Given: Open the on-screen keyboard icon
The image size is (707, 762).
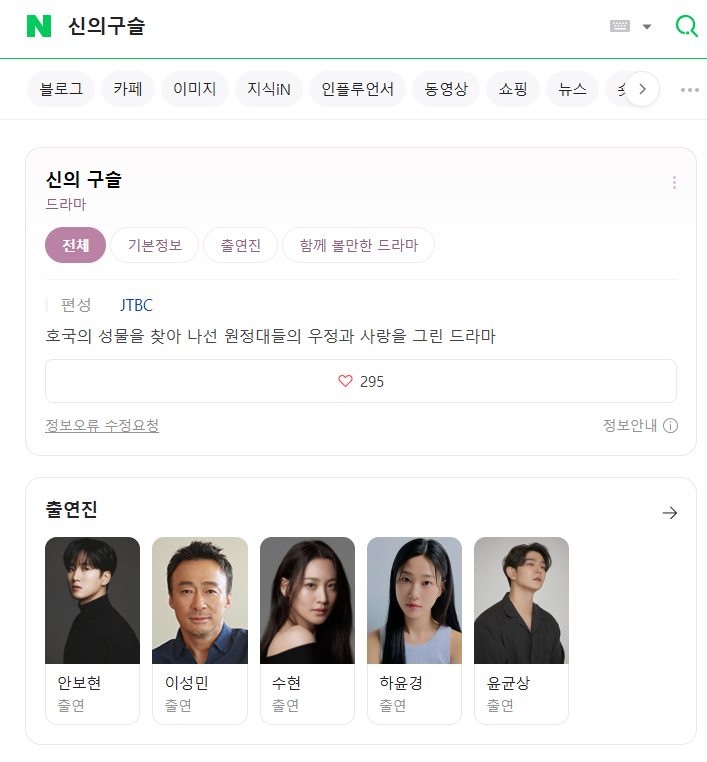Looking at the screenshot, I should click(x=620, y=26).
